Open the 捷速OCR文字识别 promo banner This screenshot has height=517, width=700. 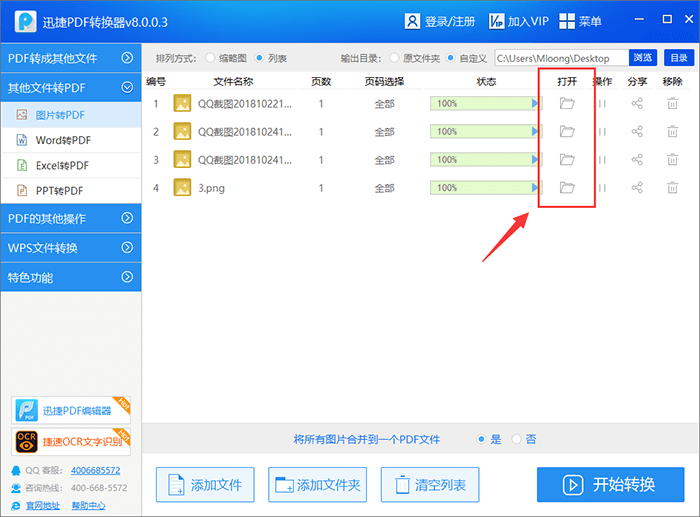71,442
